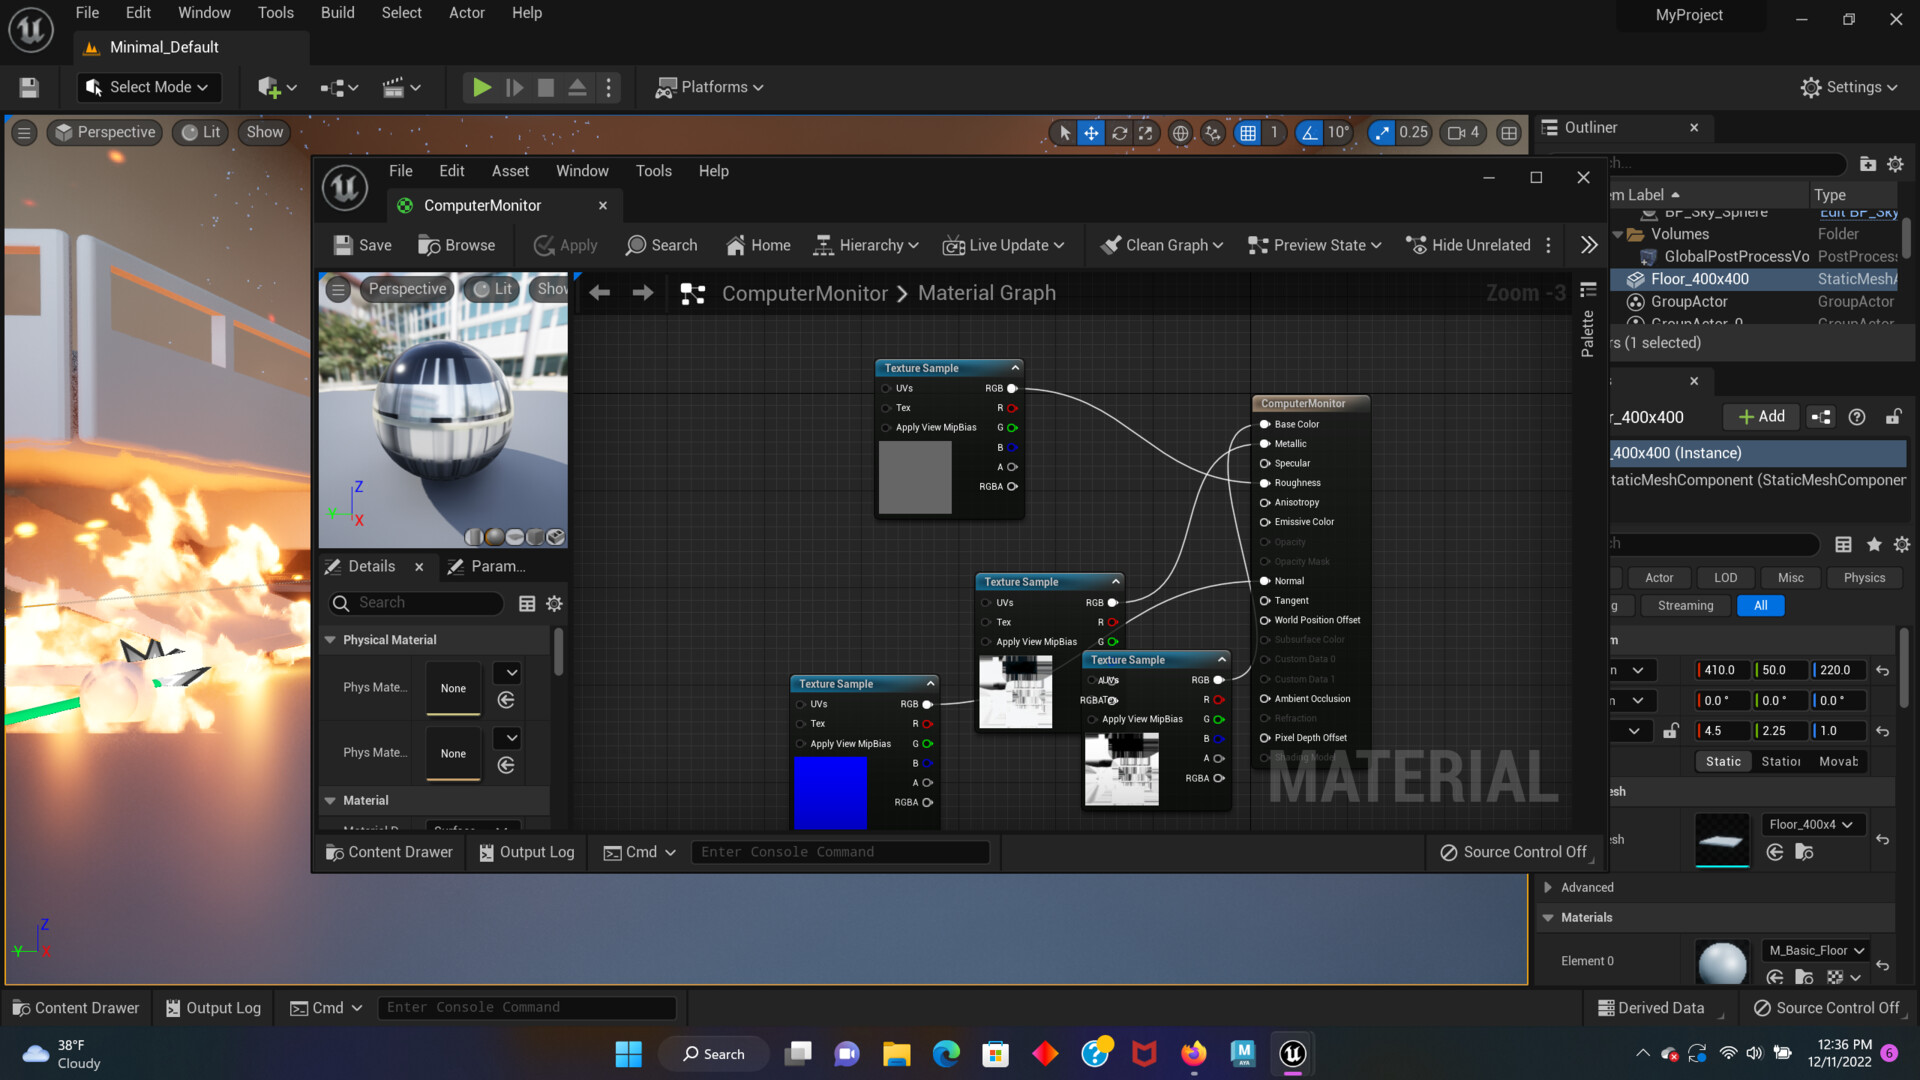Select Floor_400x400 in the Outliner
The width and height of the screenshot is (1920, 1080).
click(x=1702, y=279)
